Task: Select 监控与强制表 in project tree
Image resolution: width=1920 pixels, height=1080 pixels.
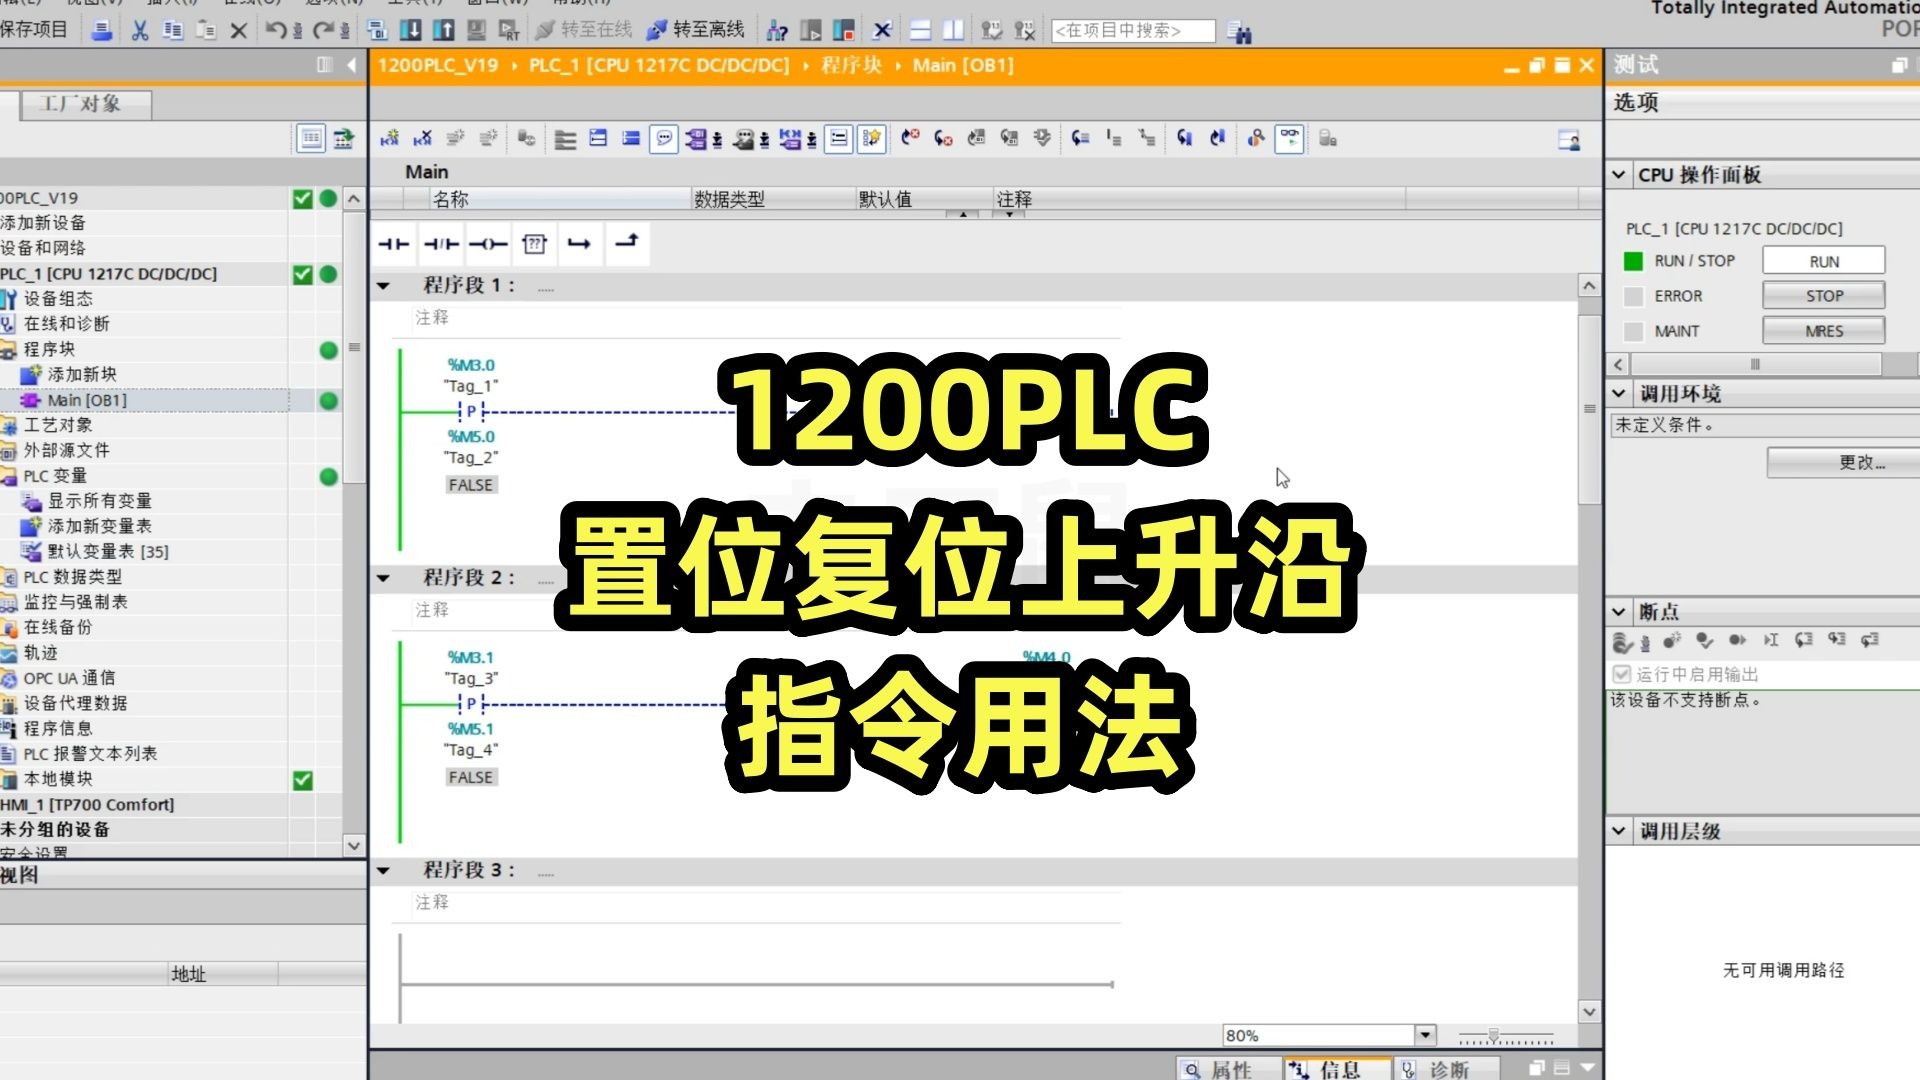Action: (75, 602)
